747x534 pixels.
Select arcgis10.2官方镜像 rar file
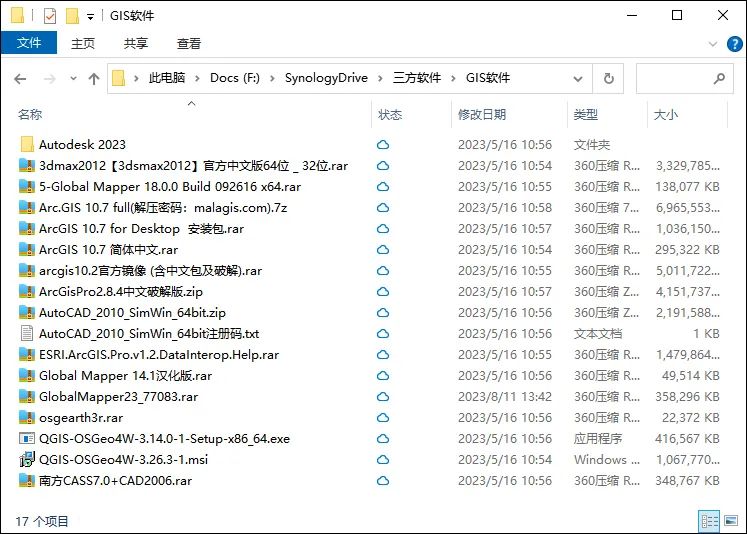click(x=151, y=271)
